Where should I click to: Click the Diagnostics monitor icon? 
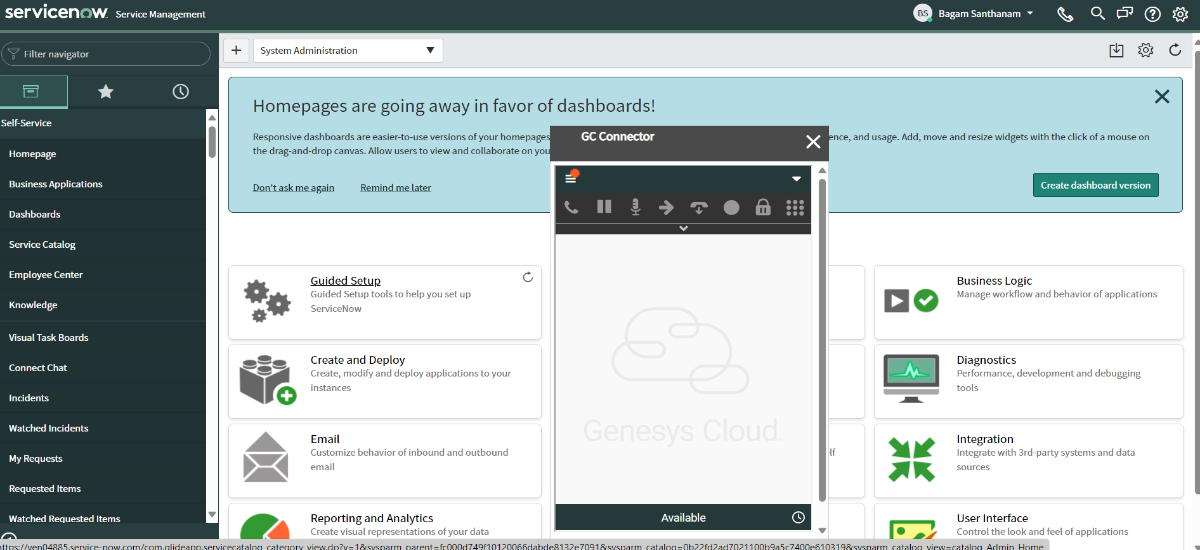tap(911, 379)
